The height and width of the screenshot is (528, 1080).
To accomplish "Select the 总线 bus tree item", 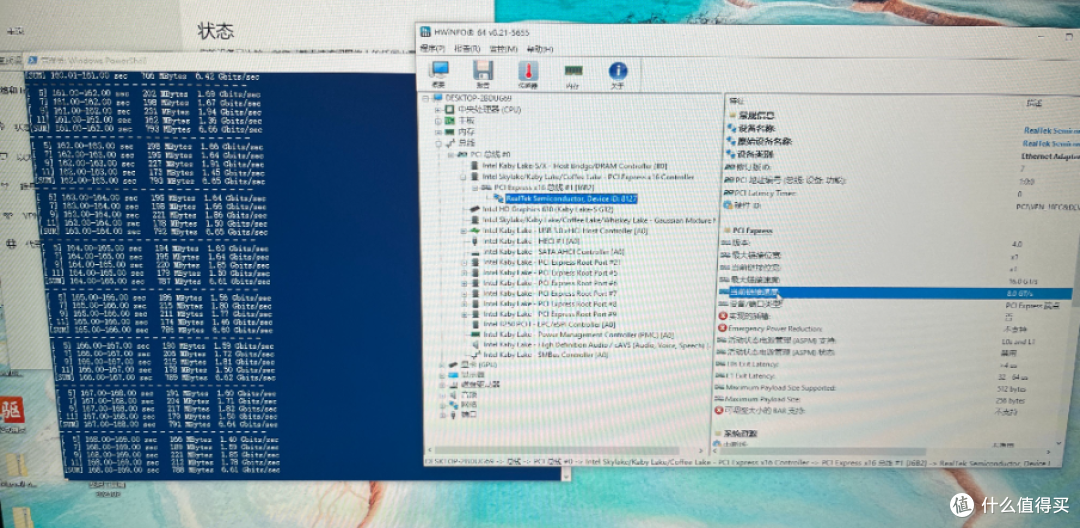I will pyautogui.click(x=466, y=143).
